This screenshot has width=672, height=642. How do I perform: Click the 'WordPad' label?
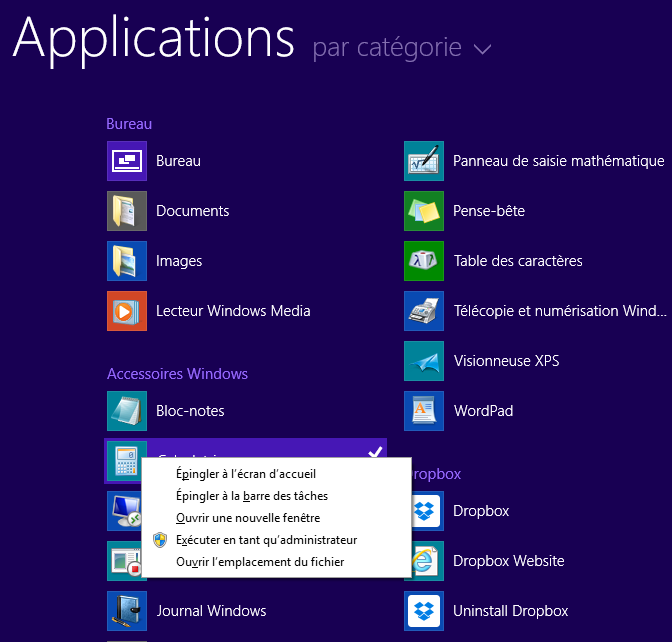[x=483, y=411]
